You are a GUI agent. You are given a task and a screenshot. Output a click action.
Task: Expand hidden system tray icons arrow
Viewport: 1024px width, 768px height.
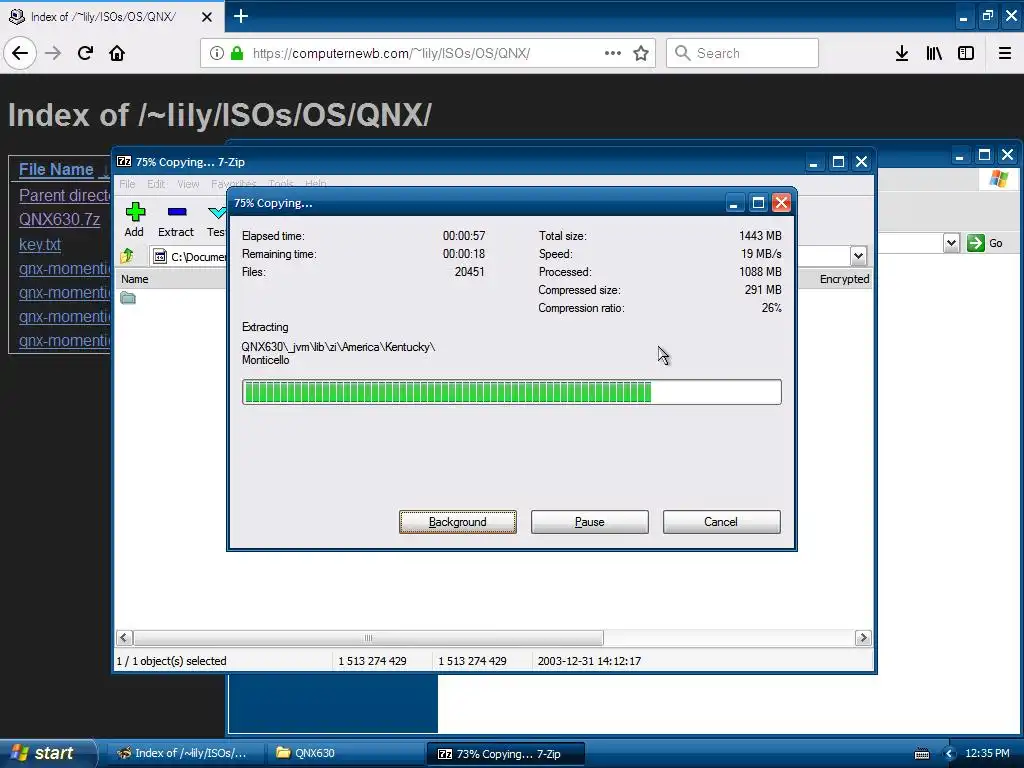[x=949, y=754]
